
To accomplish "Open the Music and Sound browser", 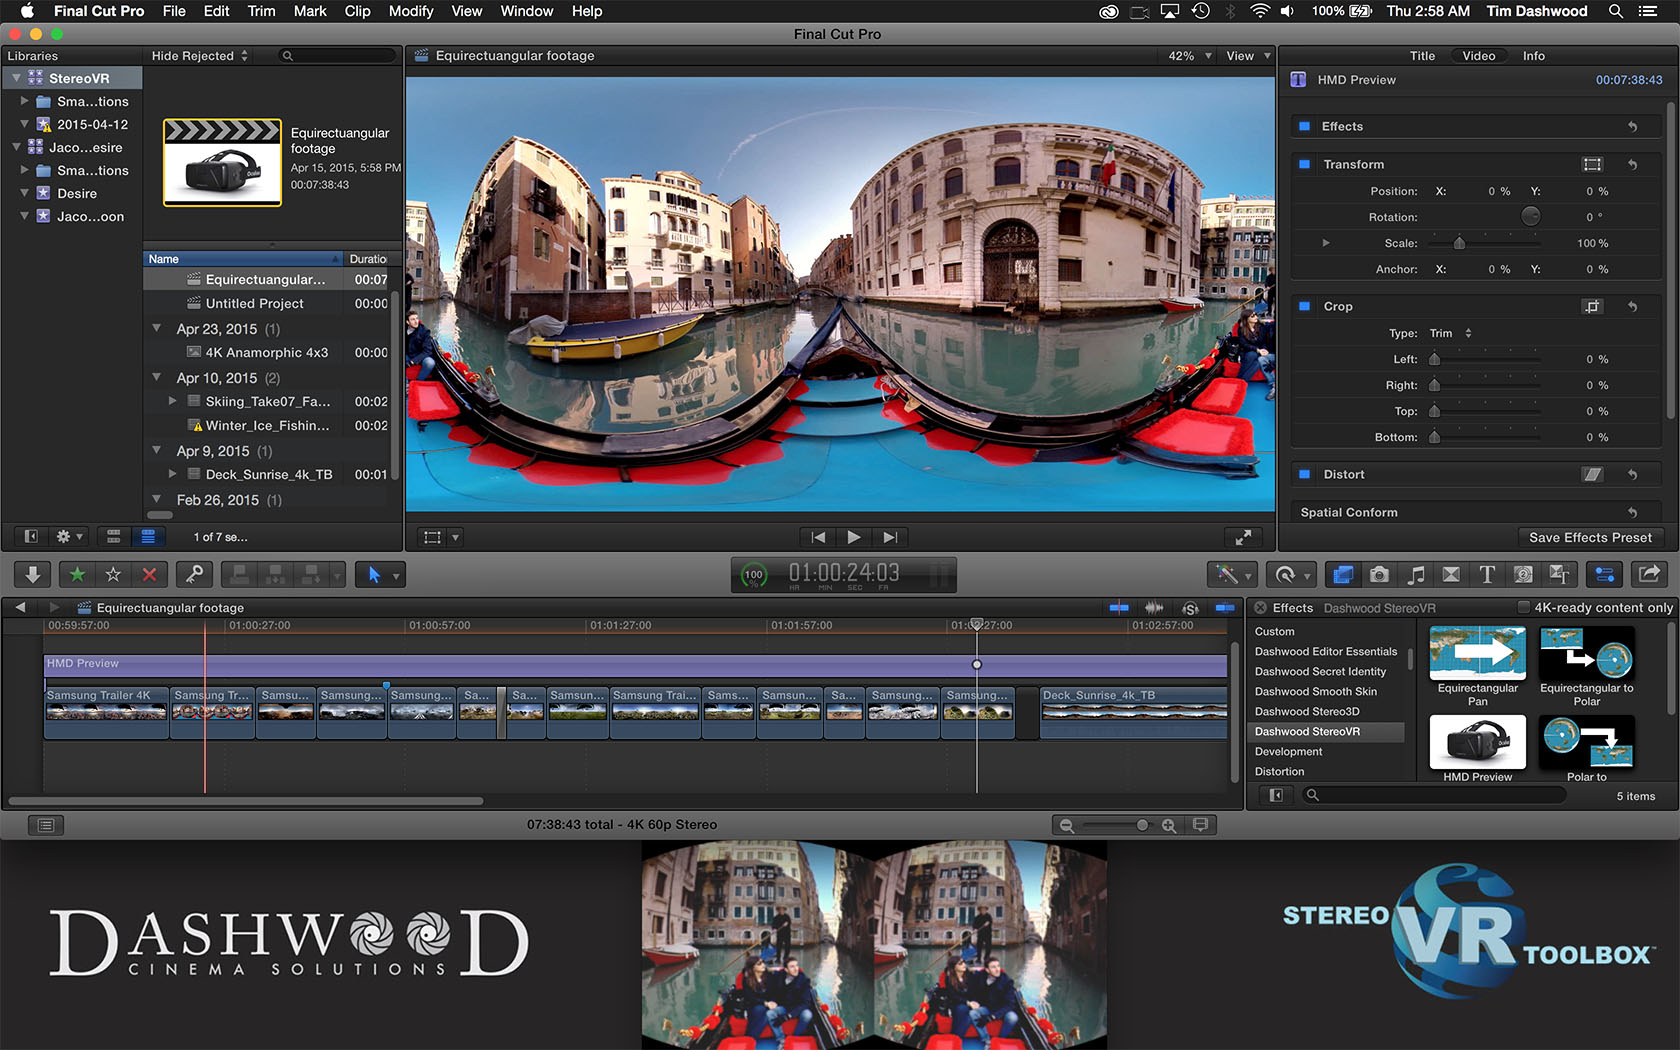I will (x=1416, y=574).
